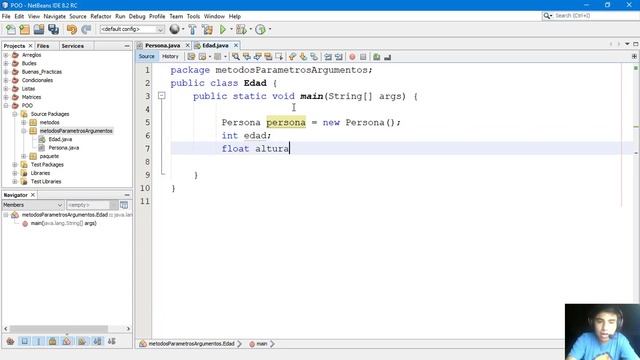Screen dimensions: 640x360
Task: Select the Source view button
Action: pos(147,56)
